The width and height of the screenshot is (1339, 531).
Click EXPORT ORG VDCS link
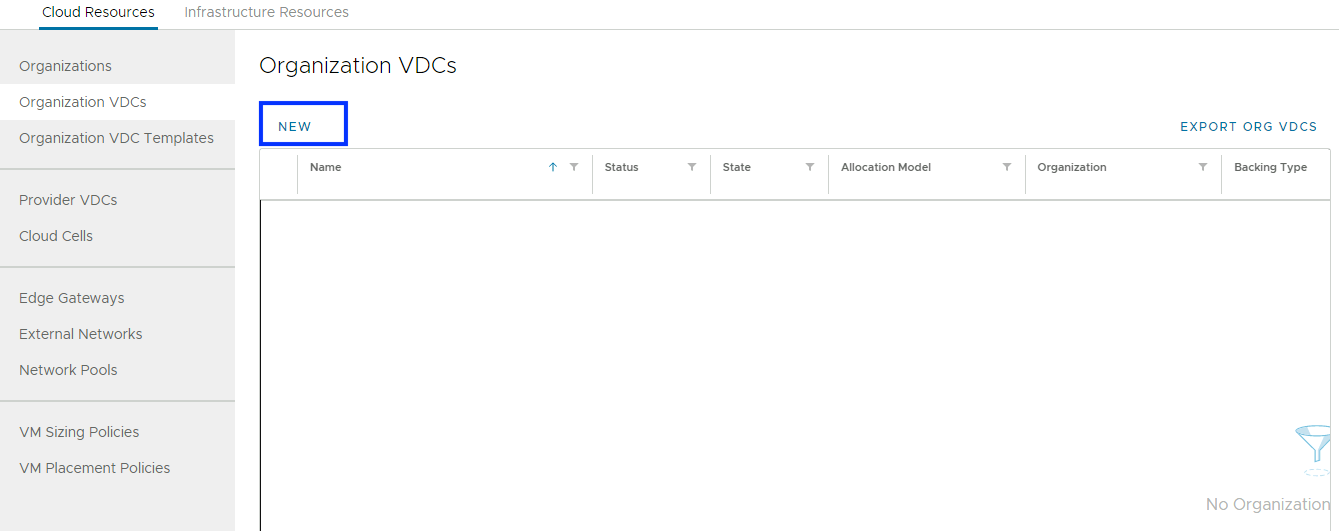point(1248,126)
